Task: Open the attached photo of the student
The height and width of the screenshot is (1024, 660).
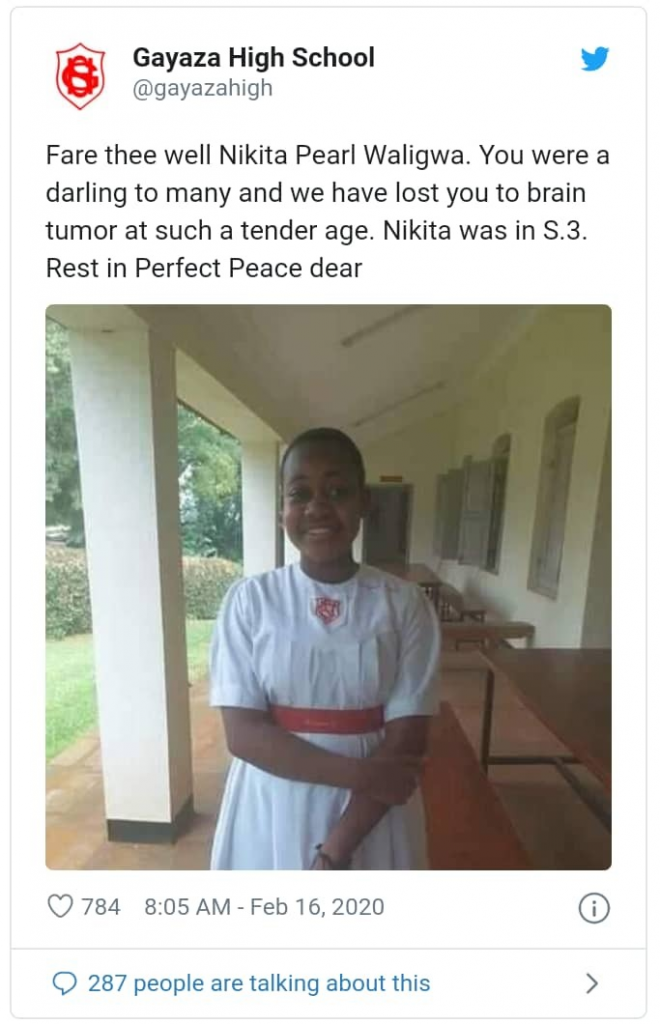Action: click(x=328, y=586)
